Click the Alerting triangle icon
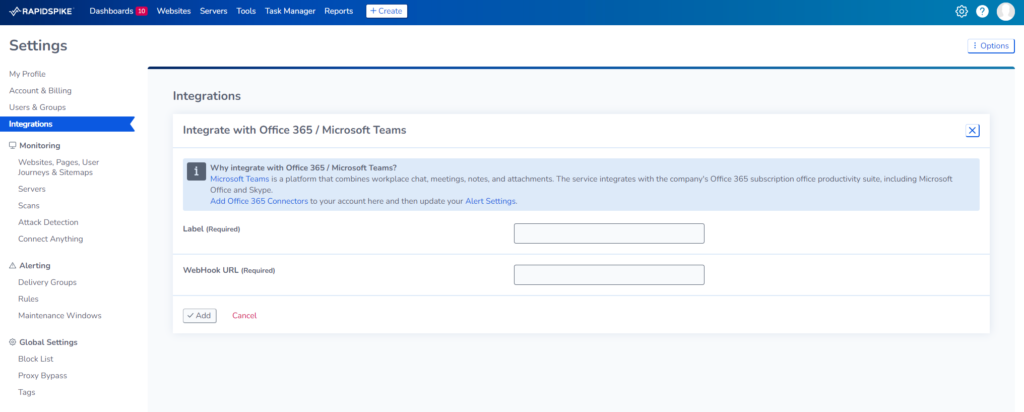 pyautogui.click(x=12, y=266)
